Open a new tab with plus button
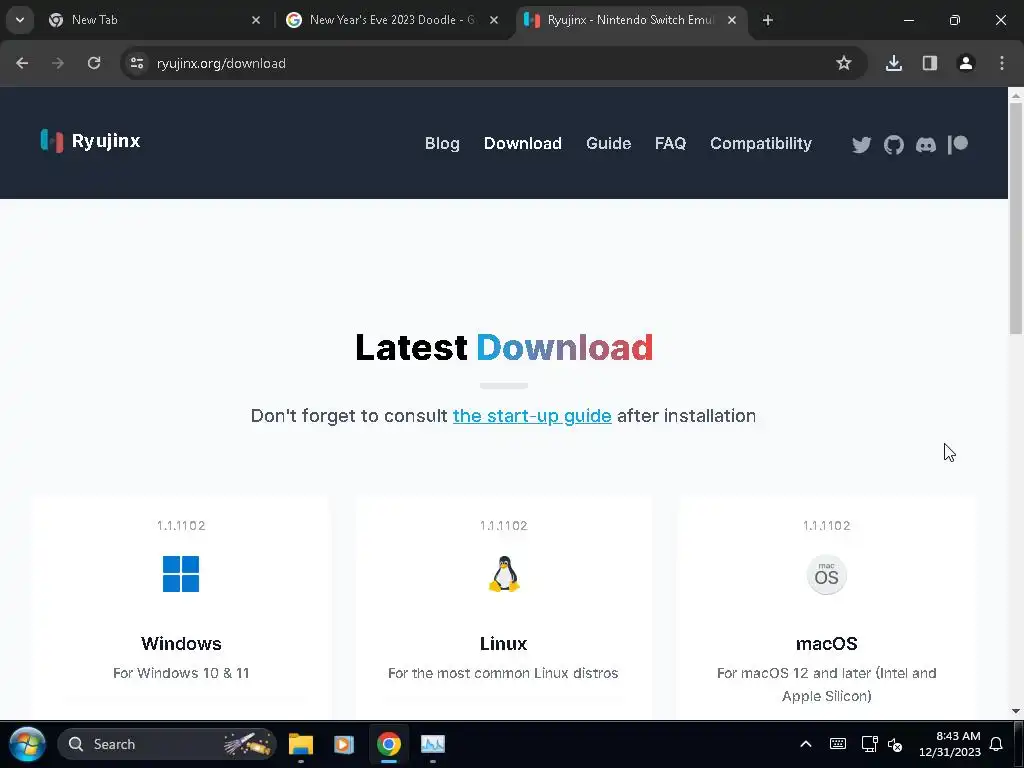Screen dimensions: 1024x768 click(x=767, y=20)
